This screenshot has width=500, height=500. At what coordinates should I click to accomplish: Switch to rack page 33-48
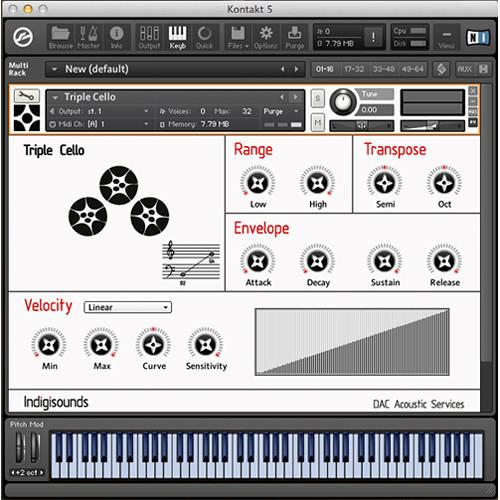point(383,69)
